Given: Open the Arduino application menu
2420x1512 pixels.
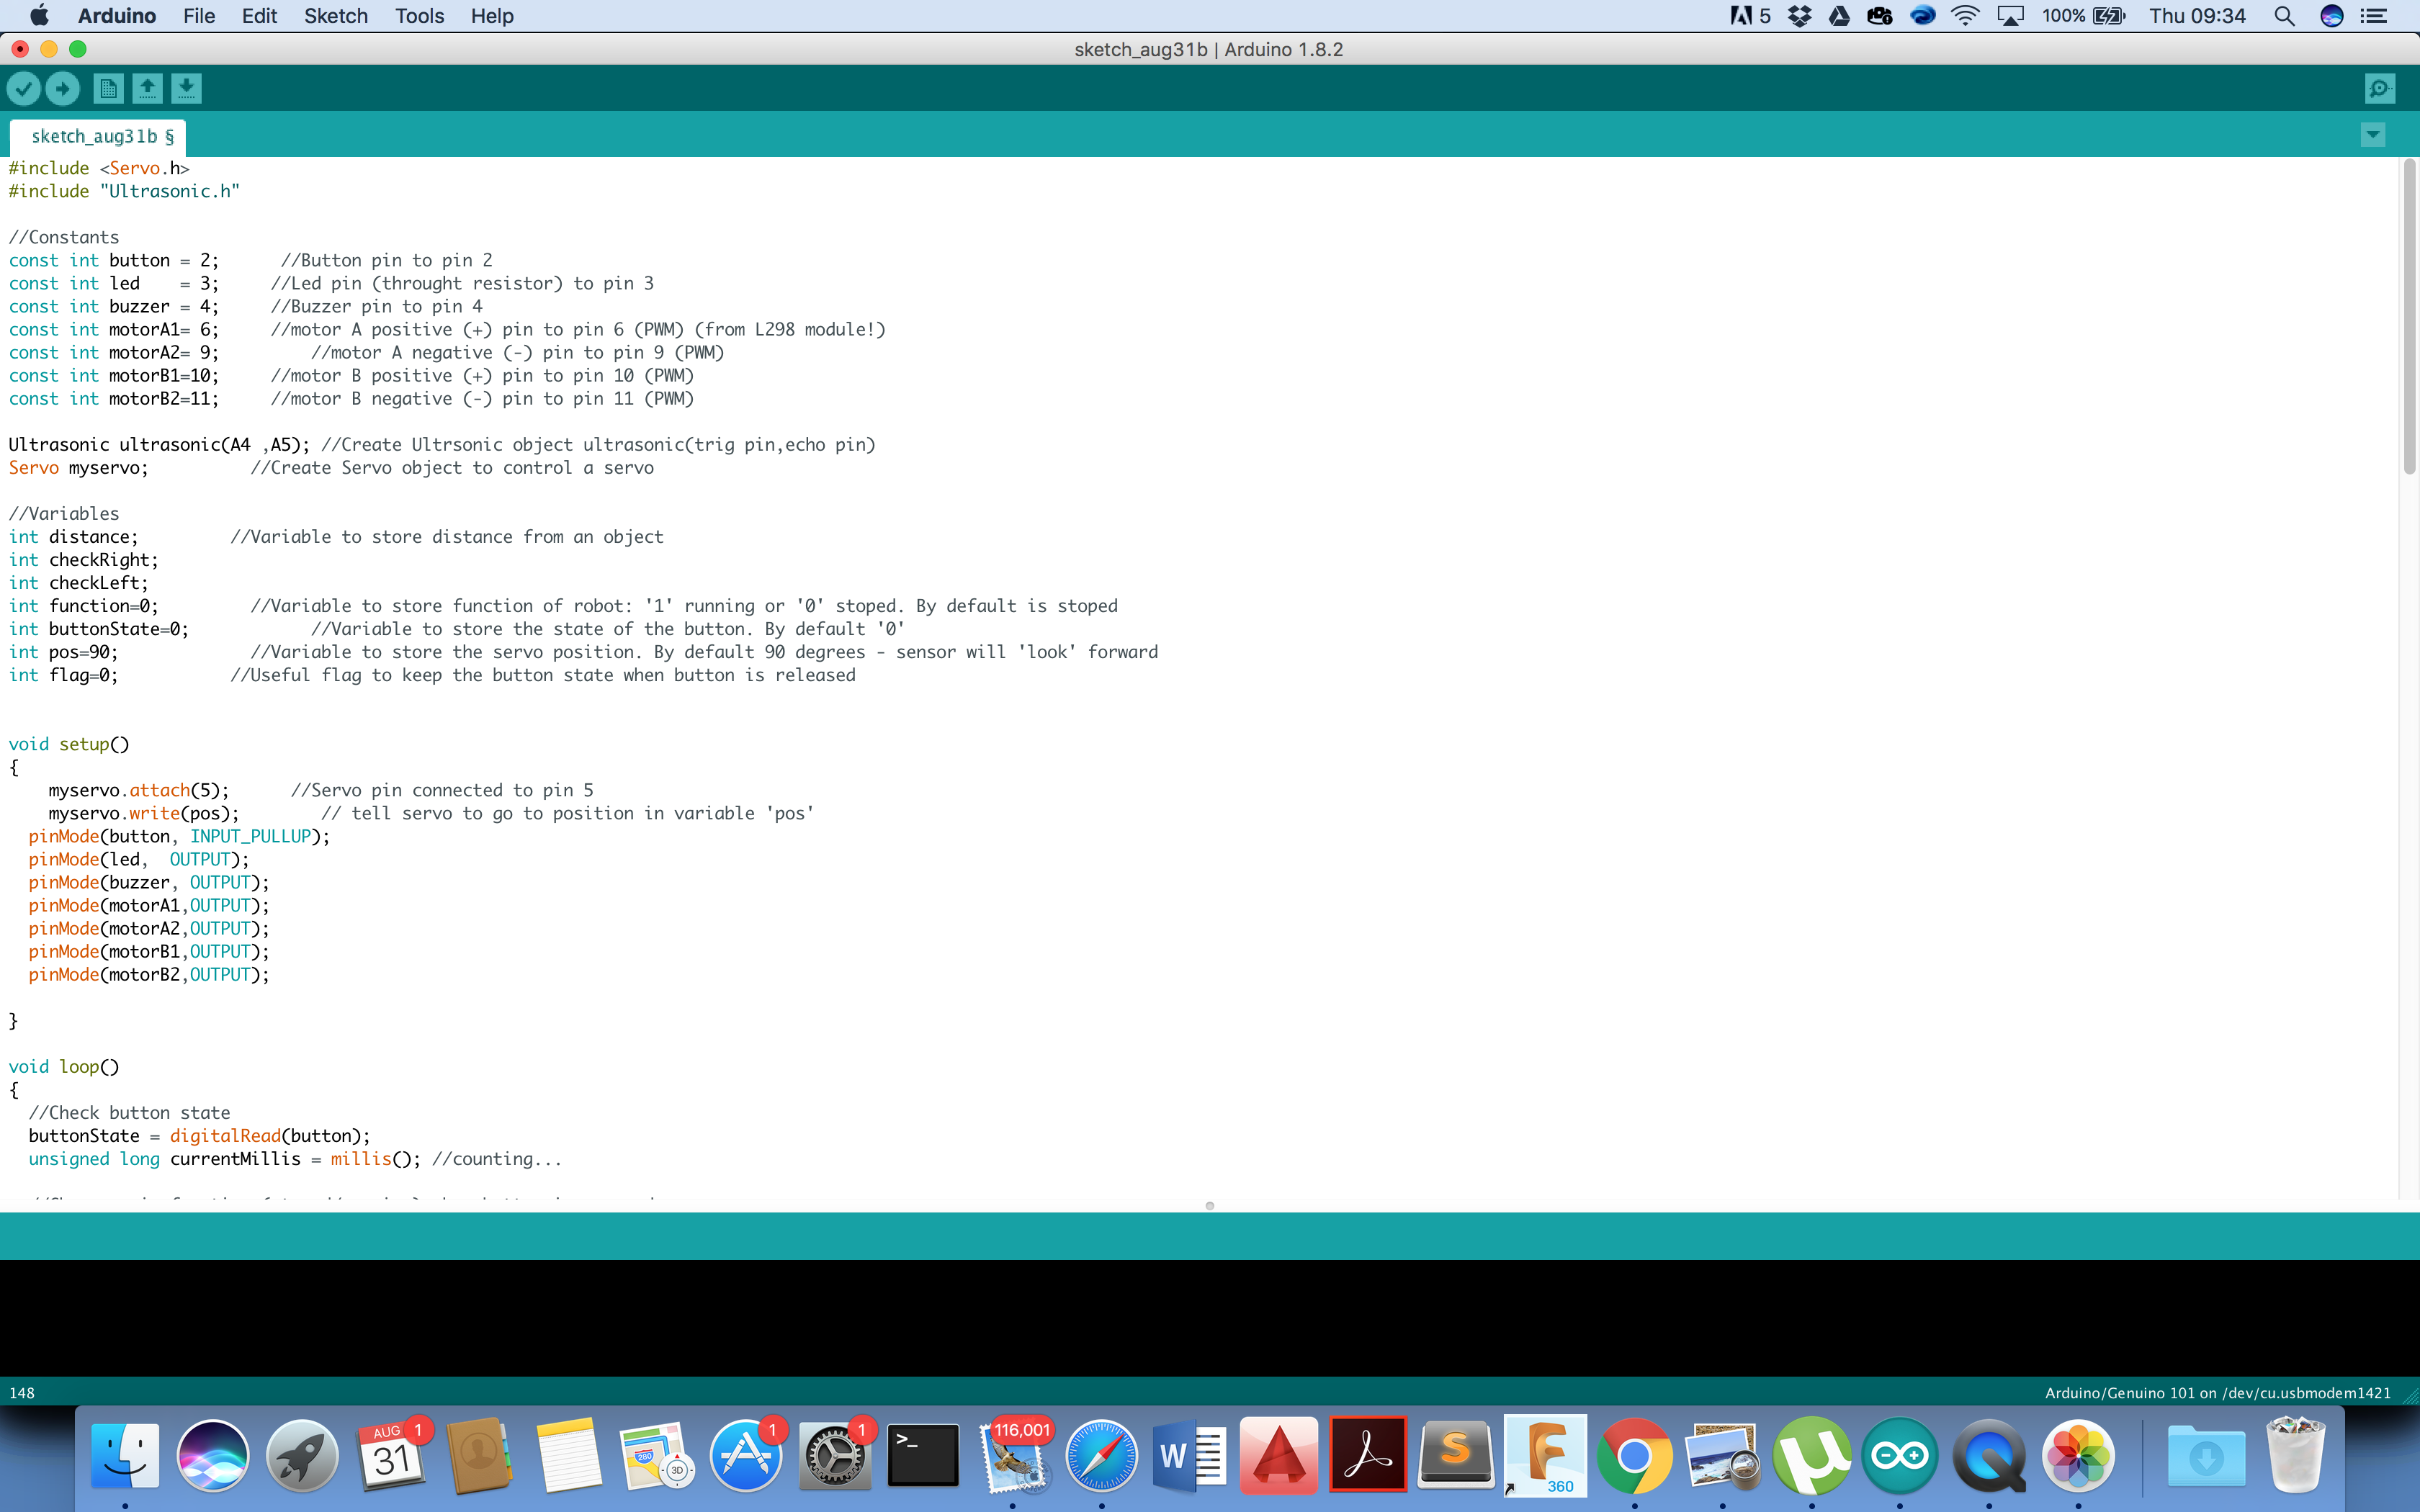Looking at the screenshot, I should tap(117, 16).
